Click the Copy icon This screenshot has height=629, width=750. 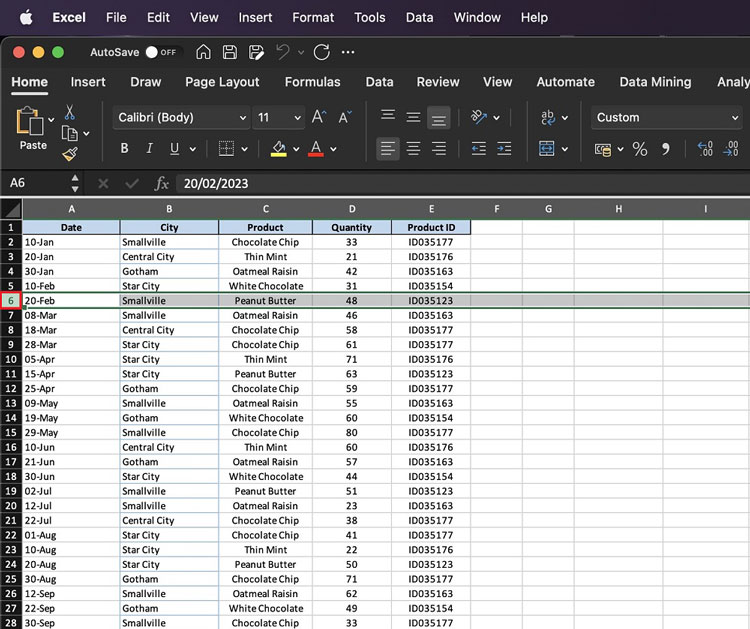(70, 133)
